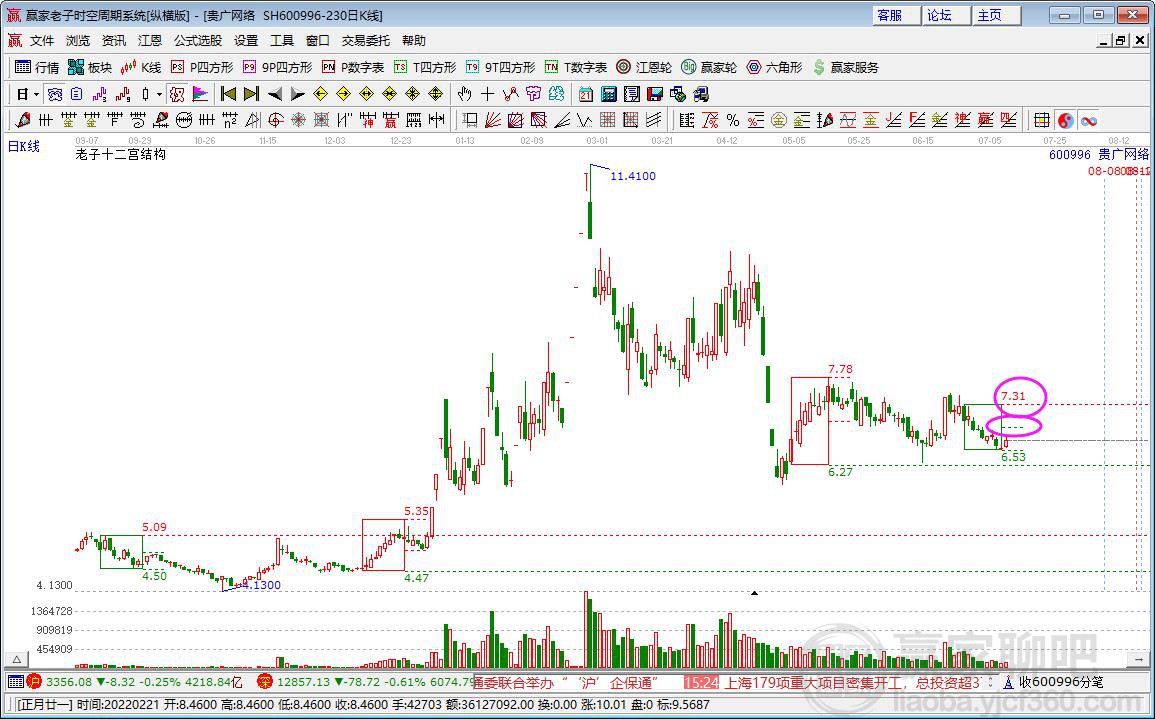This screenshot has width=1155, height=719.
Task: Click the 7.78 price label
Action: [x=840, y=369]
